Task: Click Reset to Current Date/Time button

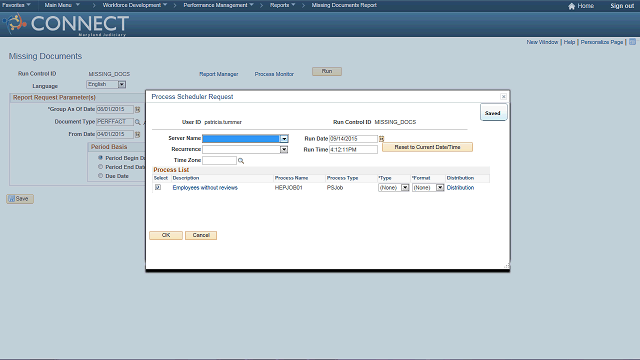Action: point(427,147)
